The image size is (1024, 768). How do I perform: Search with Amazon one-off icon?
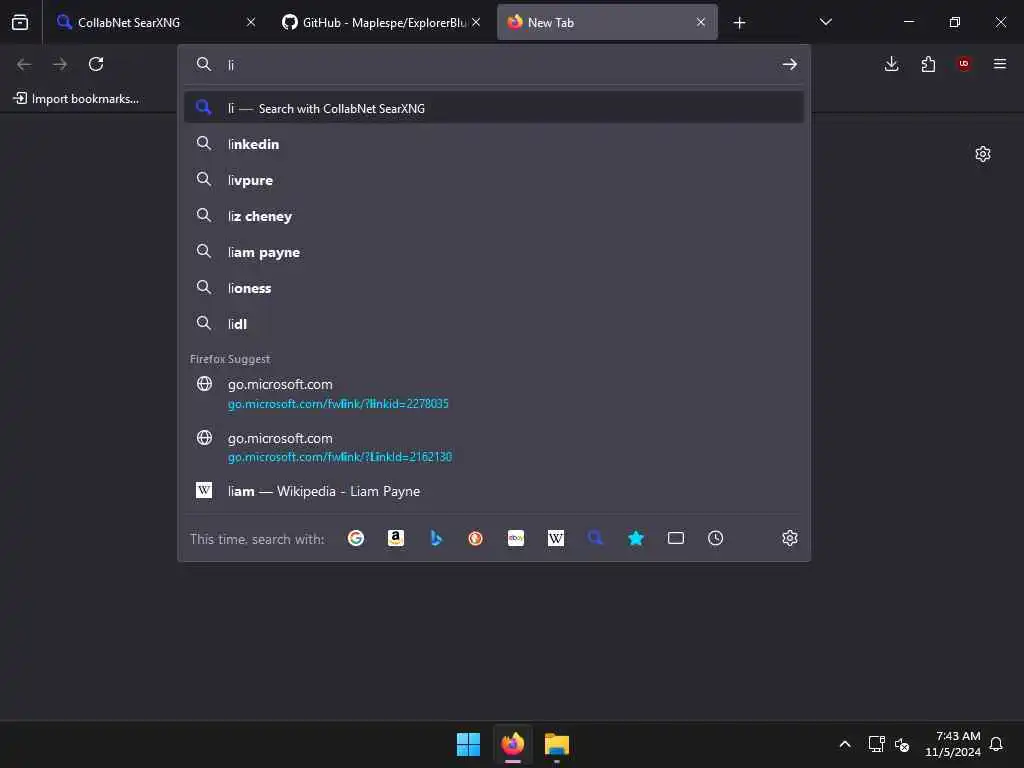[396, 538]
